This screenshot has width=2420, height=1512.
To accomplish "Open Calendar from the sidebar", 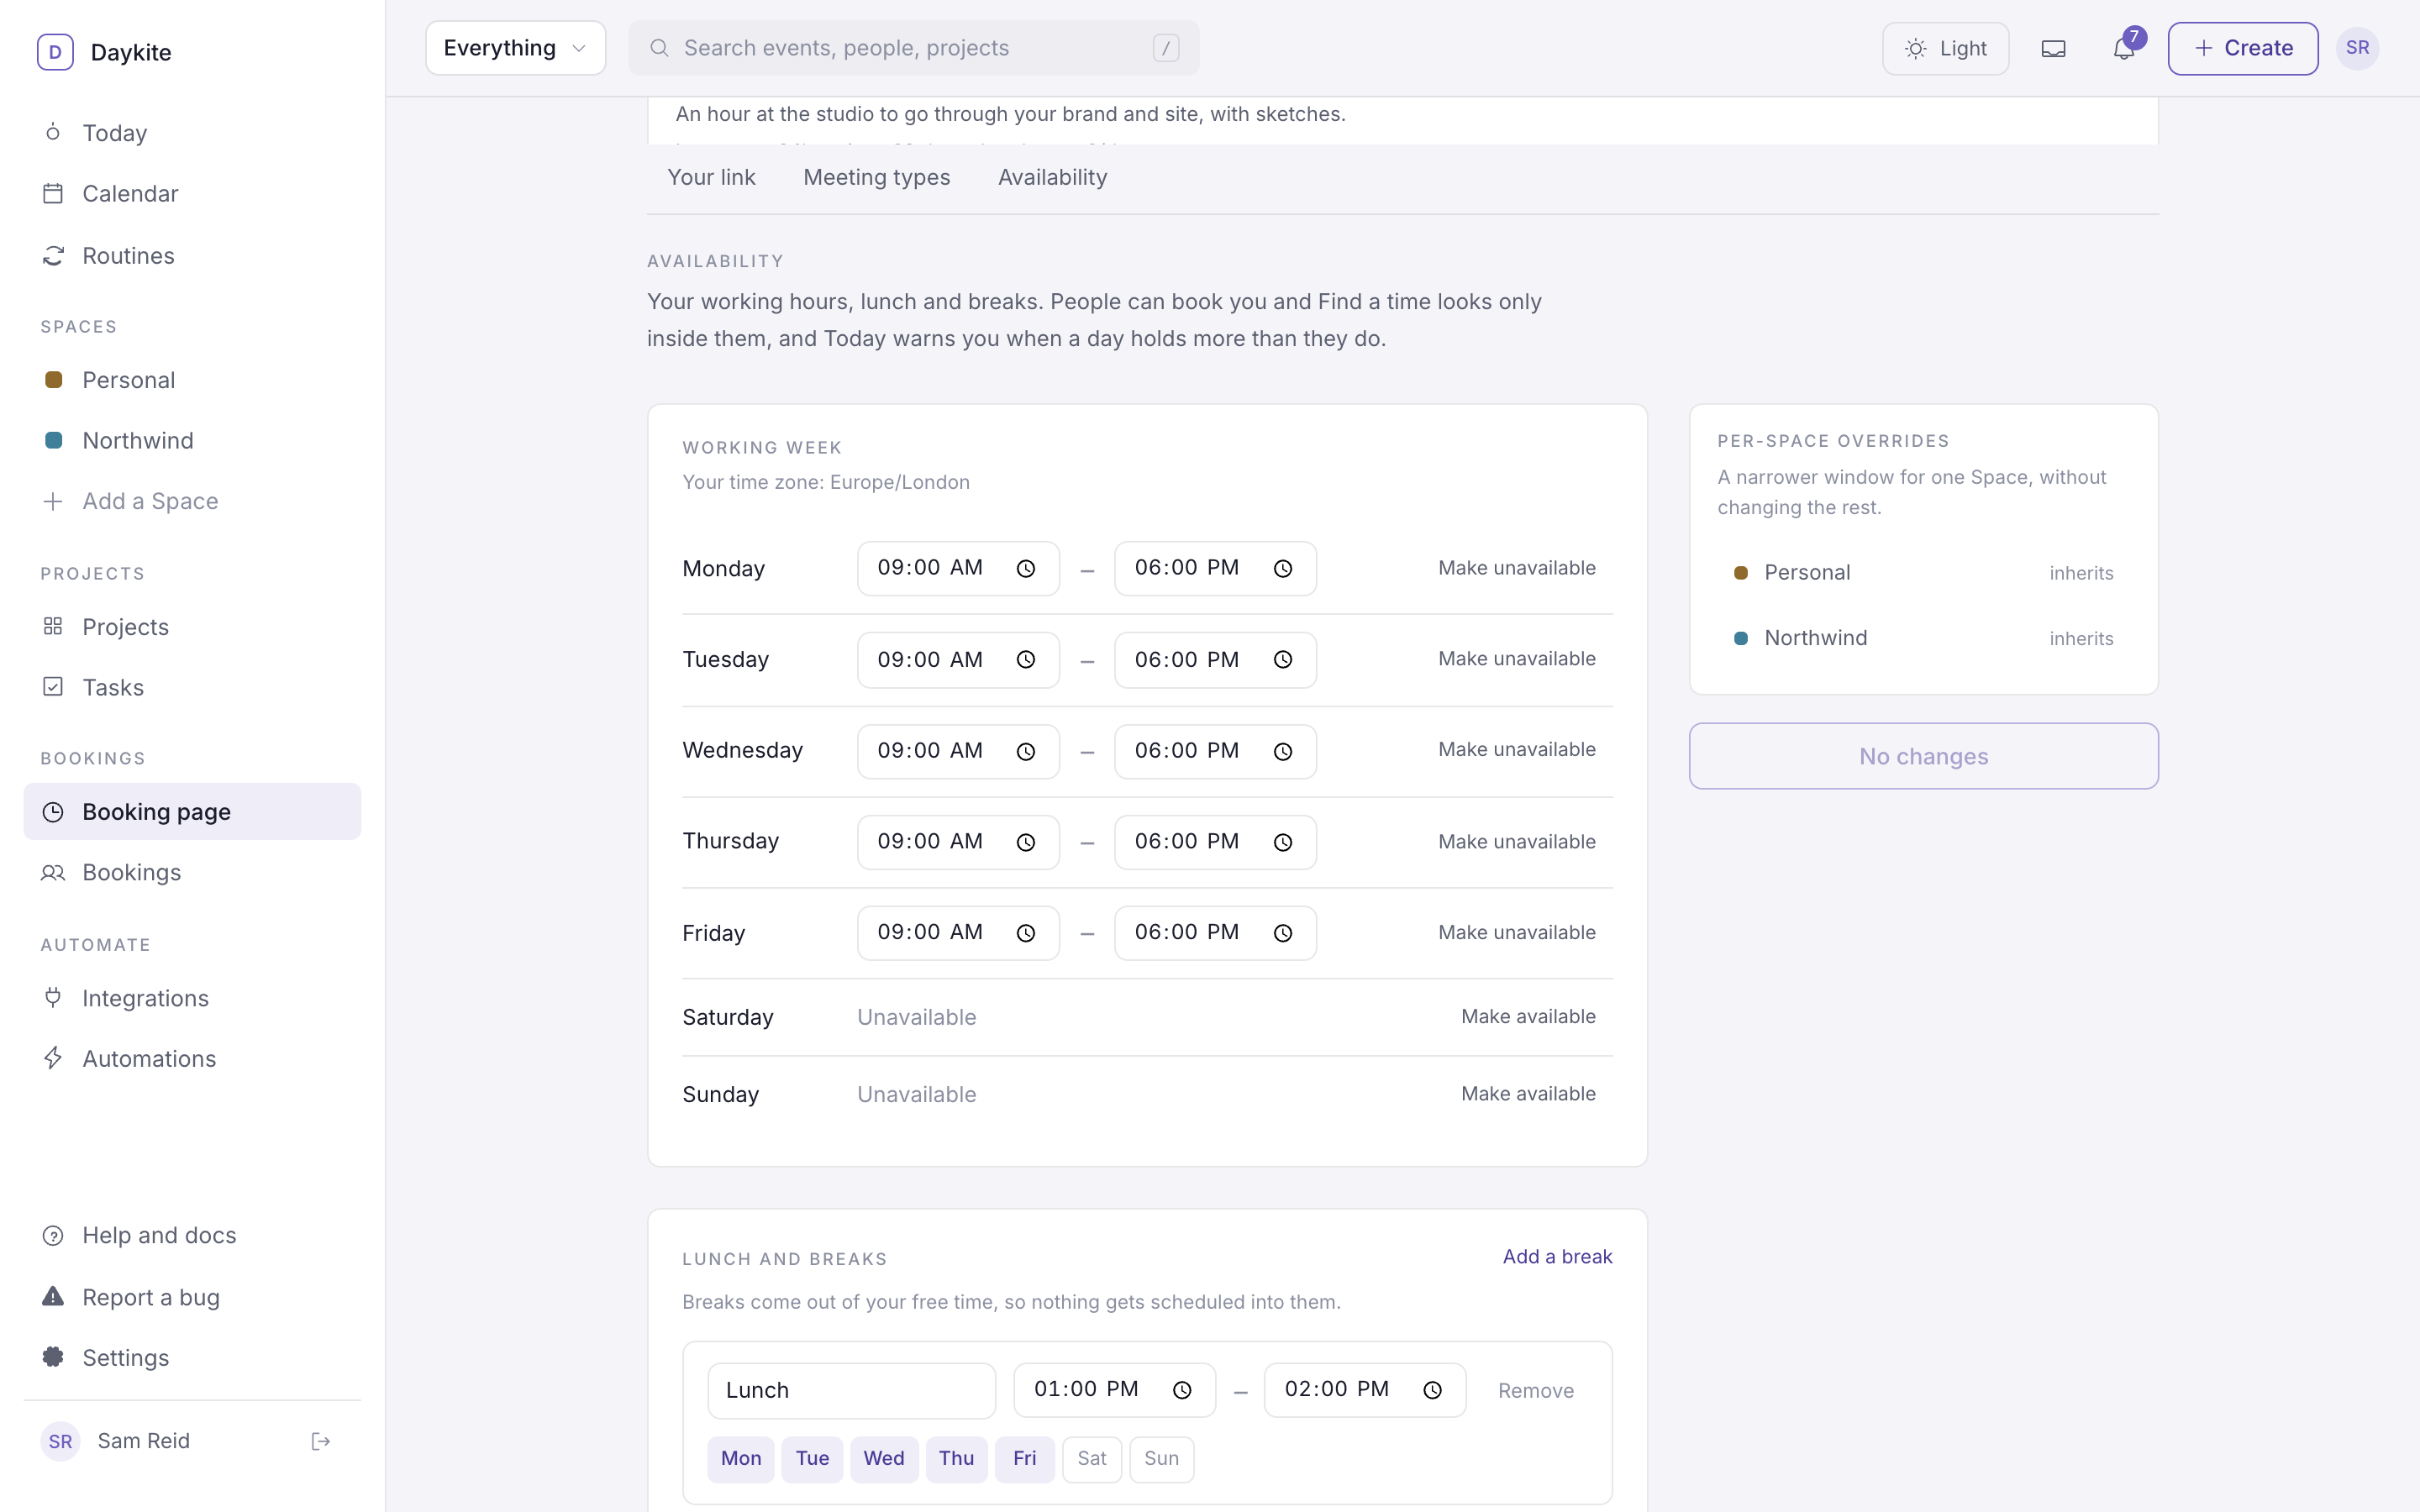I will pos(192,194).
